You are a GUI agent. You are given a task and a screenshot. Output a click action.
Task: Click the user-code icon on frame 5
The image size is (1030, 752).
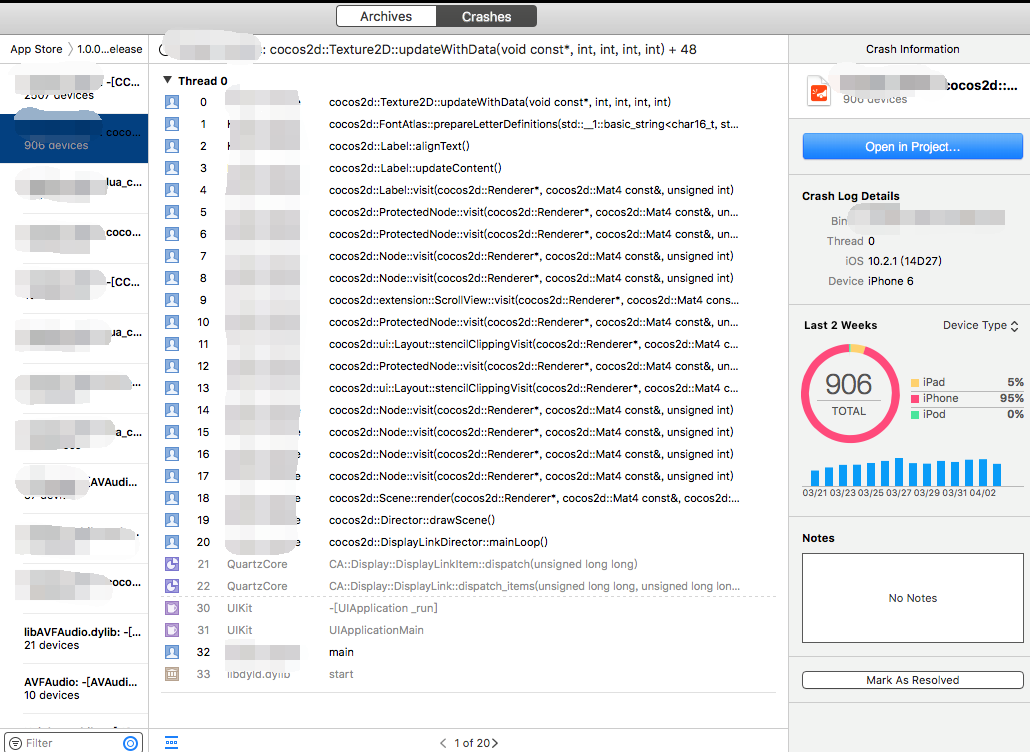(172, 212)
